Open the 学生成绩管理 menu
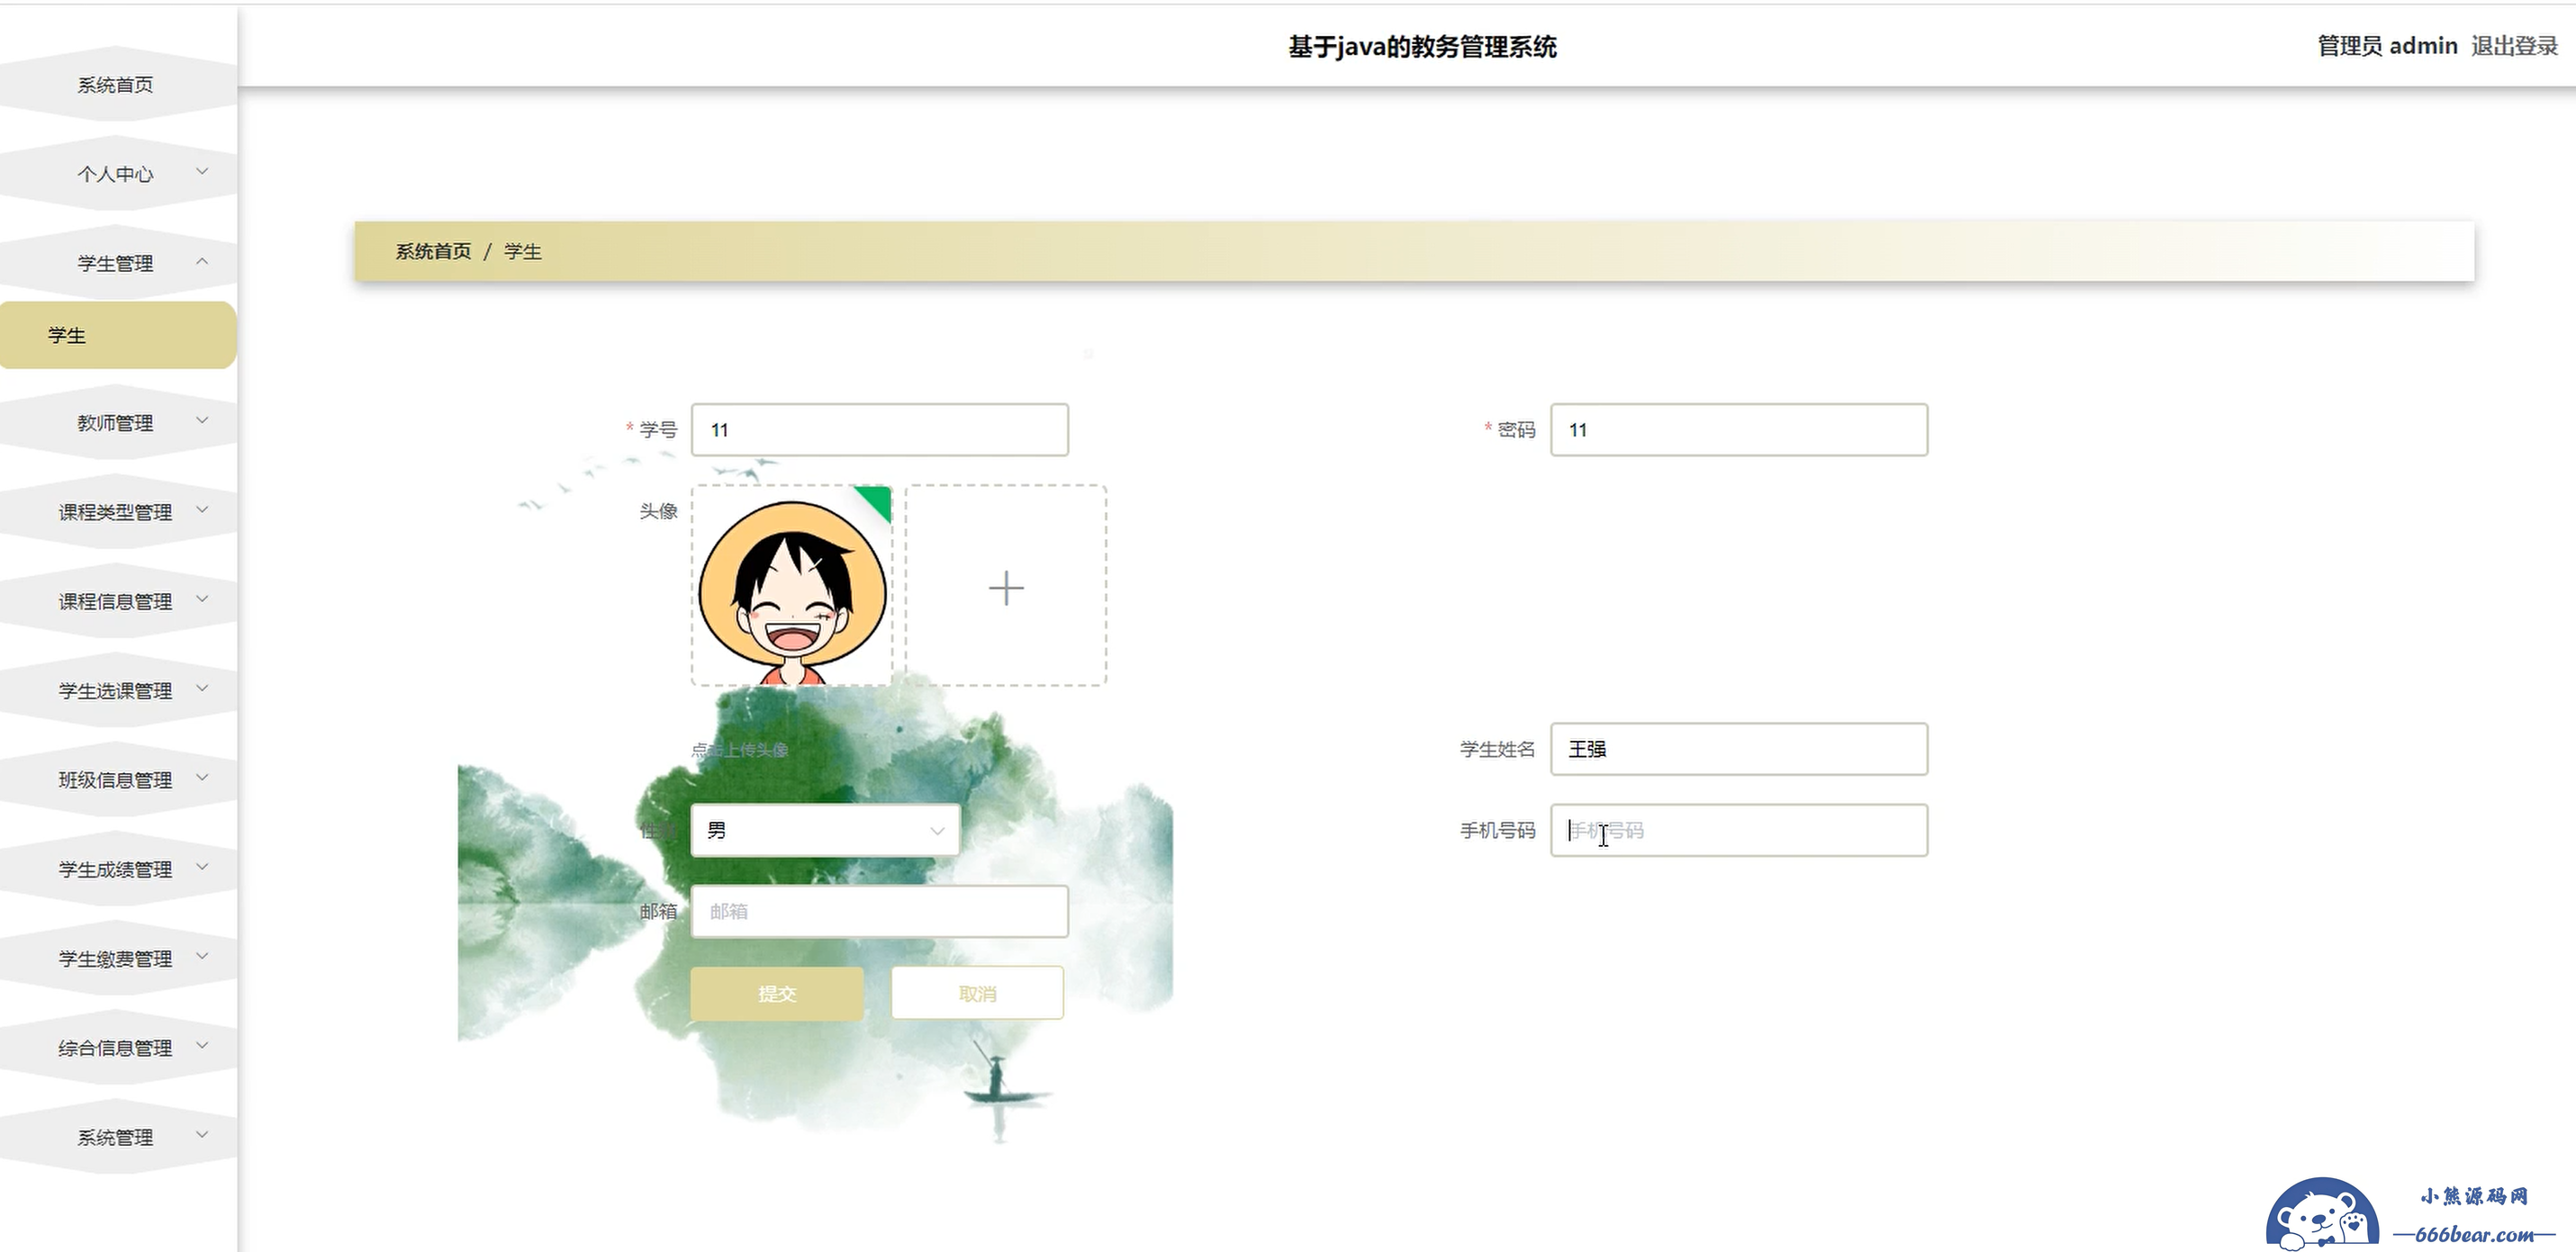 point(118,869)
